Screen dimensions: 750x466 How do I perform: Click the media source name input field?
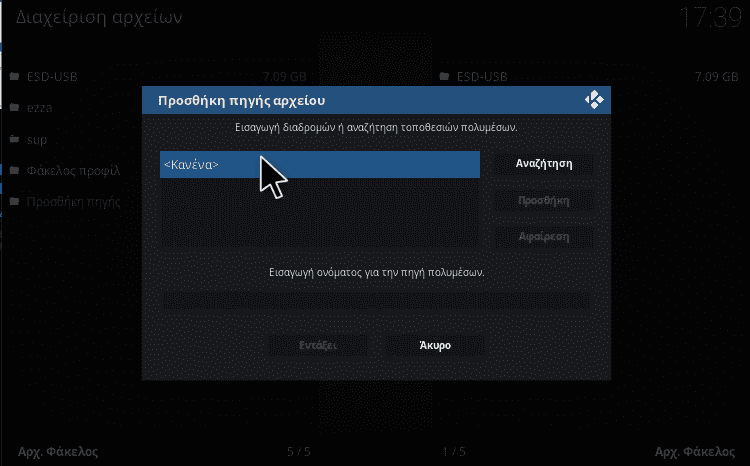pyautogui.click(x=376, y=301)
